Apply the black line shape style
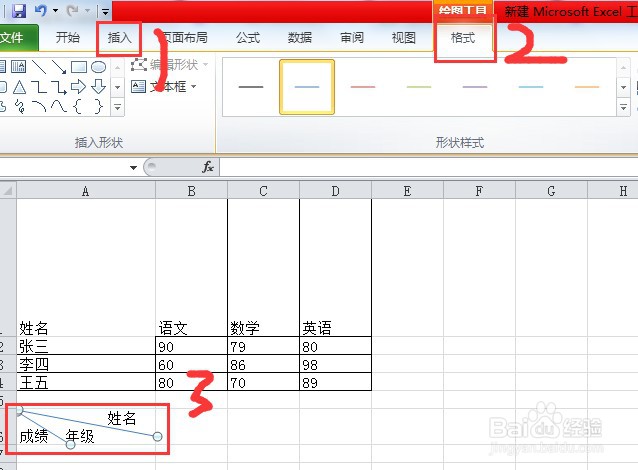The height and width of the screenshot is (470, 638). [251, 87]
